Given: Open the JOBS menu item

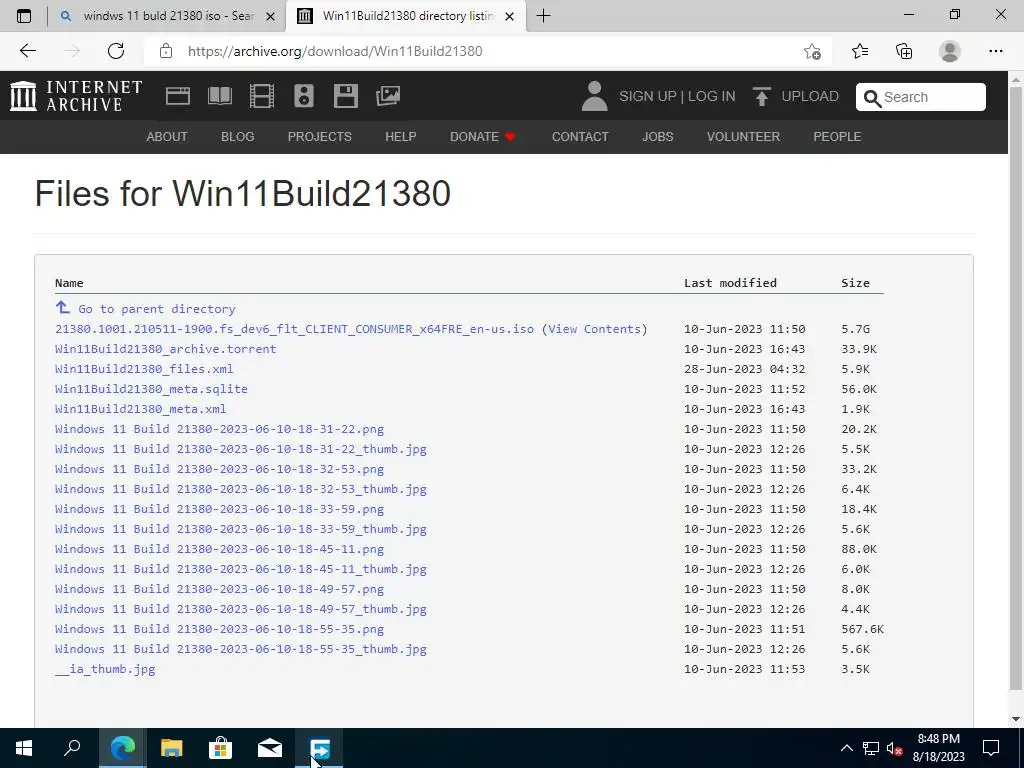Looking at the screenshot, I should pos(658,136).
